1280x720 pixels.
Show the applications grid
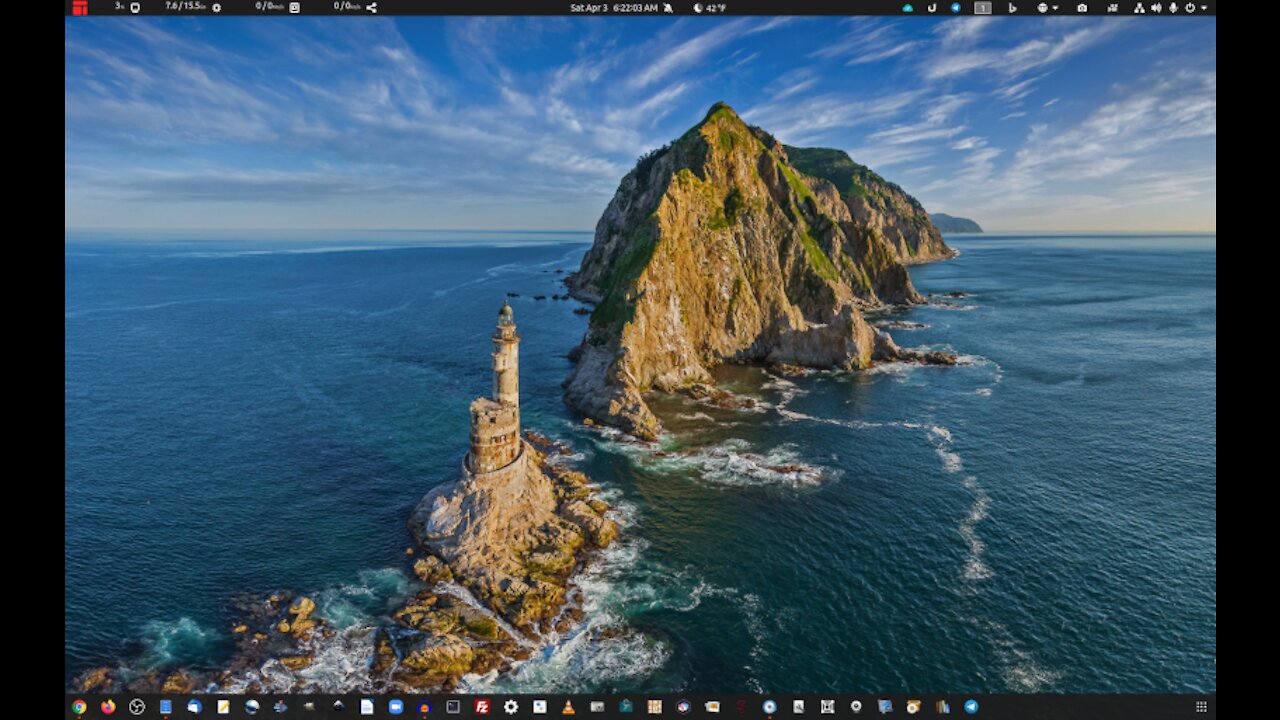(1201, 707)
